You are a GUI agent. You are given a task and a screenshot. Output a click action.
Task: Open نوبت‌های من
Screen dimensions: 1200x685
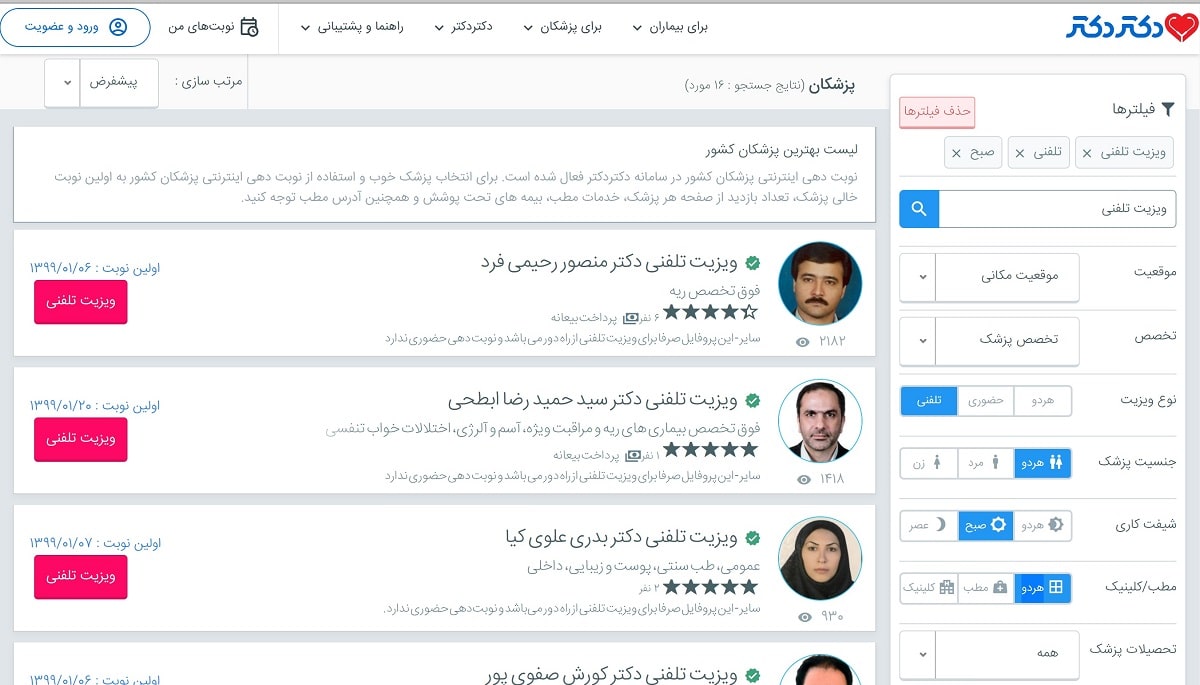click(213, 27)
